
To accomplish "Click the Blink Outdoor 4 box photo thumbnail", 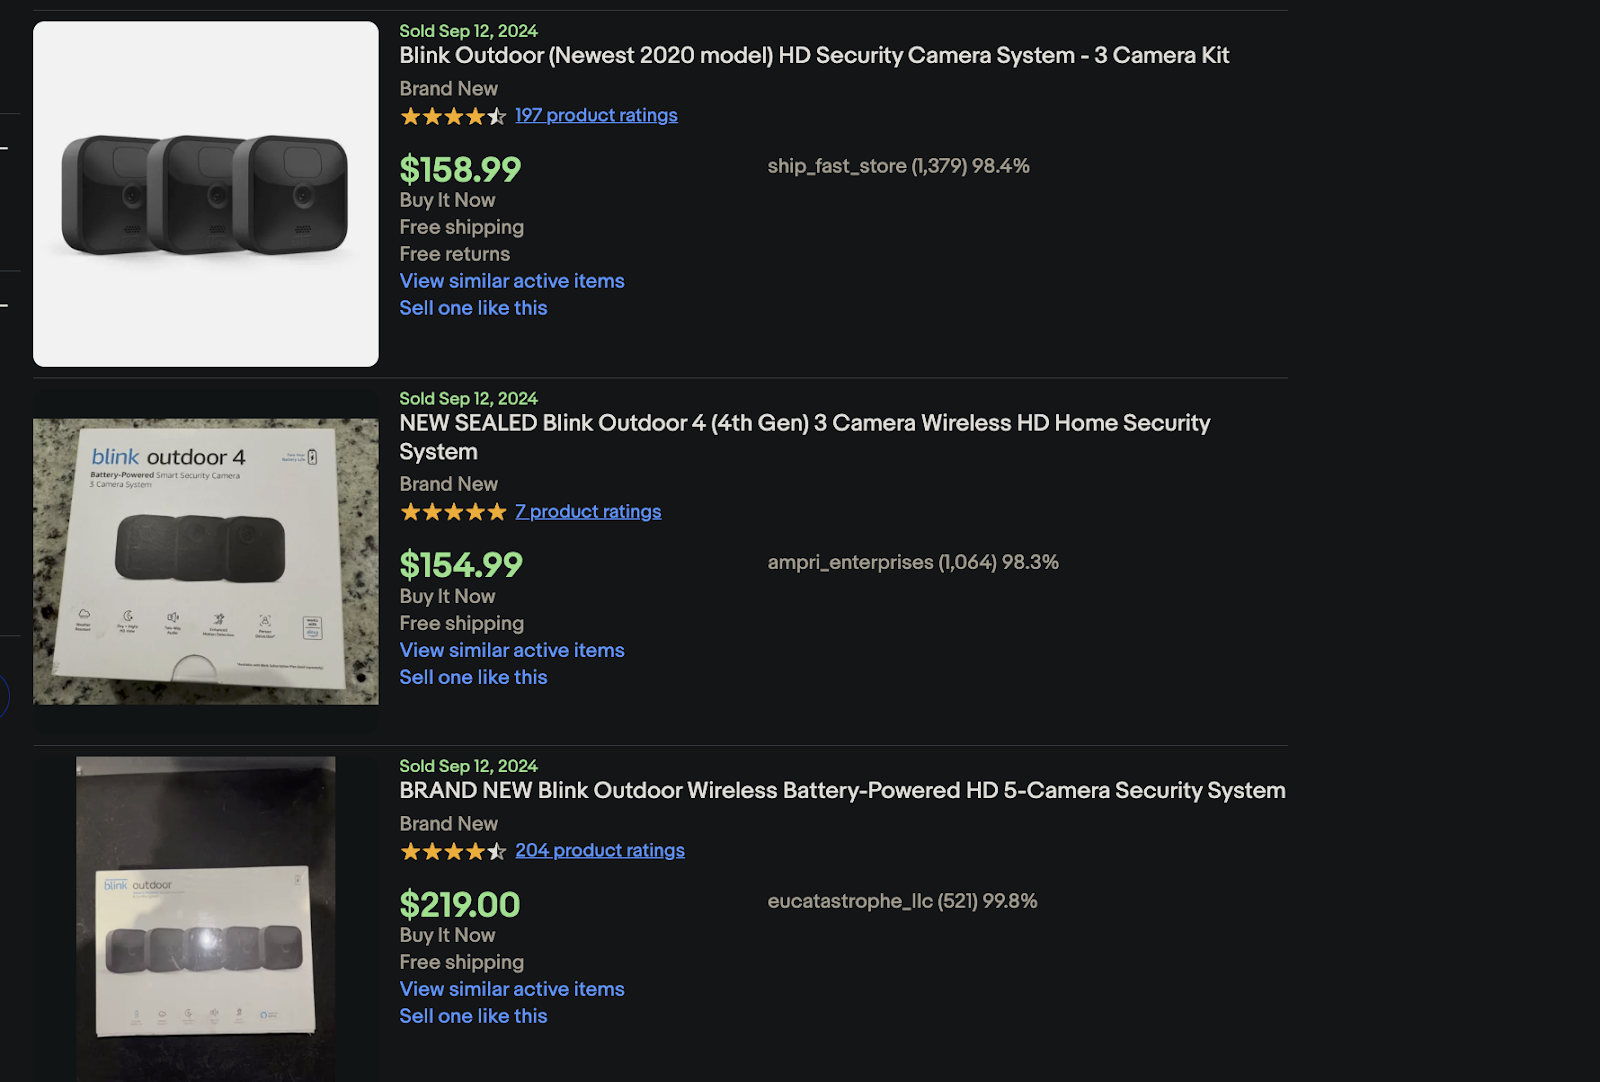I will tap(205, 560).
